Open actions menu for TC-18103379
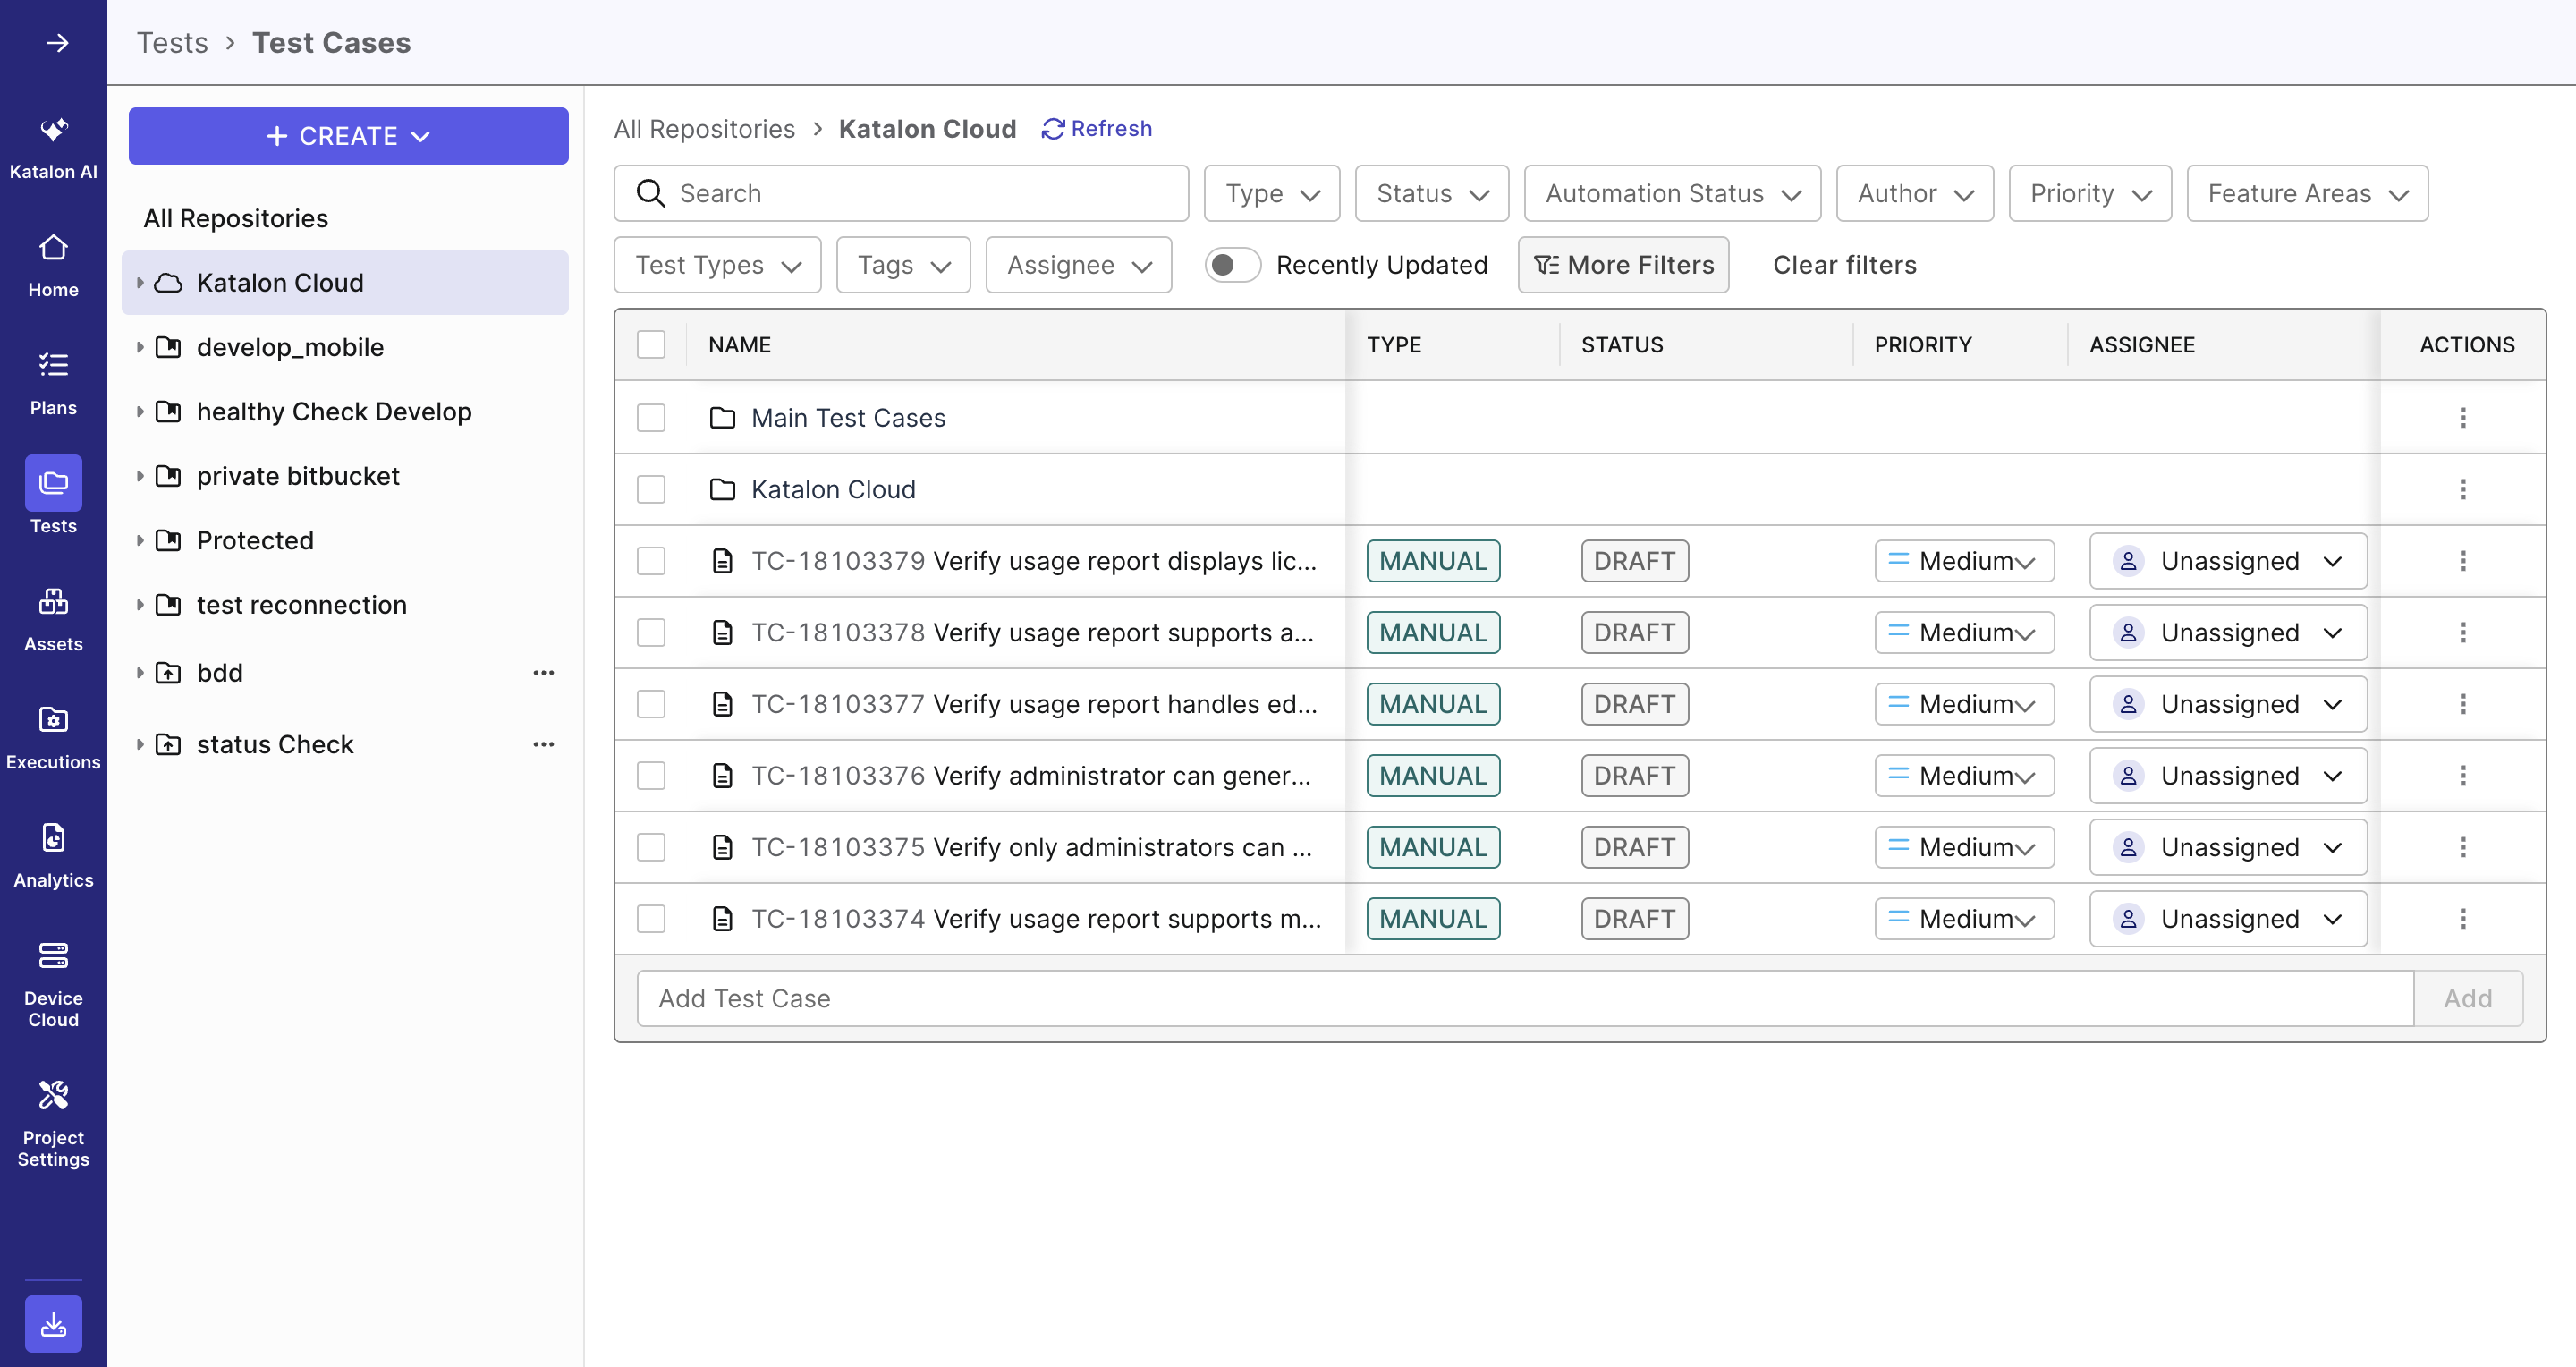The height and width of the screenshot is (1367, 2576). click(x=2462, y=561)
